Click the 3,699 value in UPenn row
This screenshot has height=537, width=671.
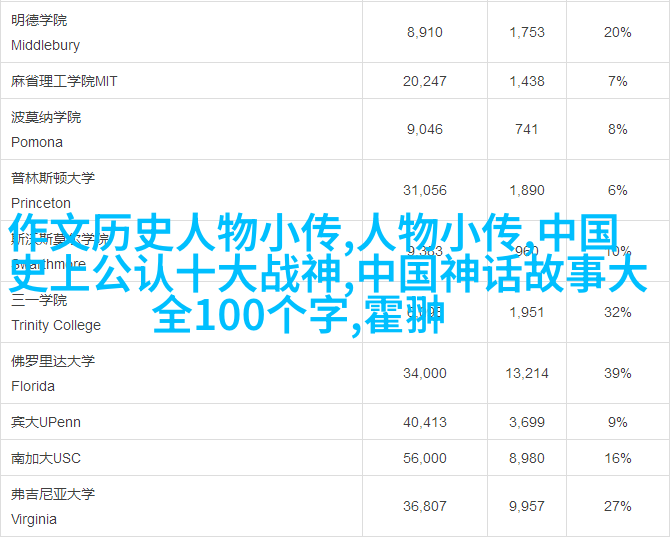pos(527,422)
